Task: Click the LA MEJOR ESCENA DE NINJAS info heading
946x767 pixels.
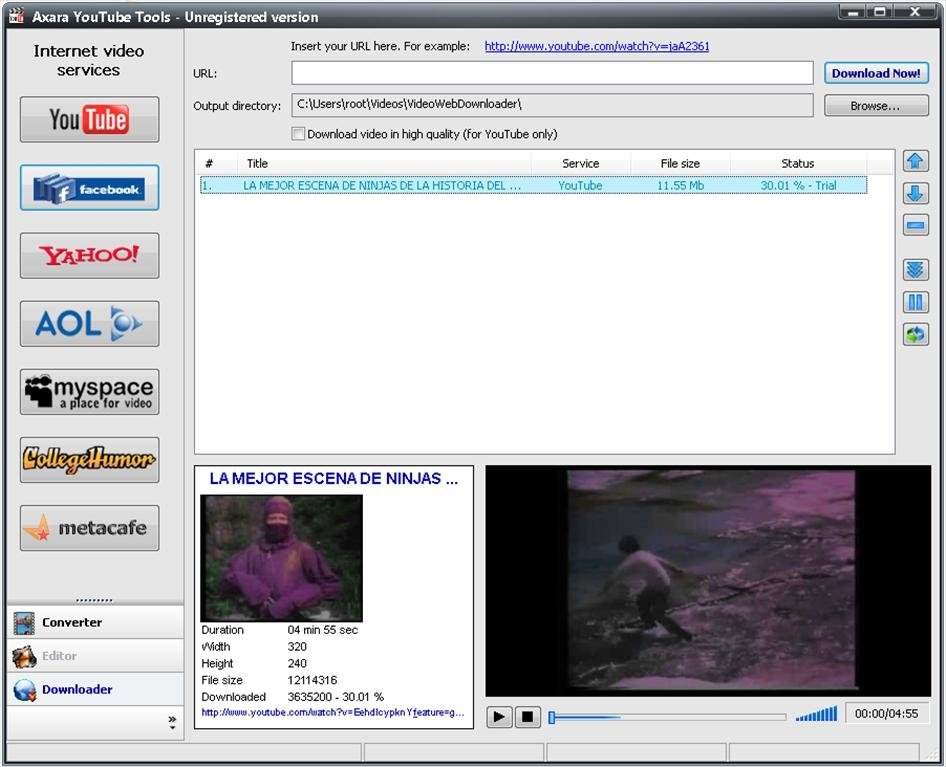Action: 334,479
